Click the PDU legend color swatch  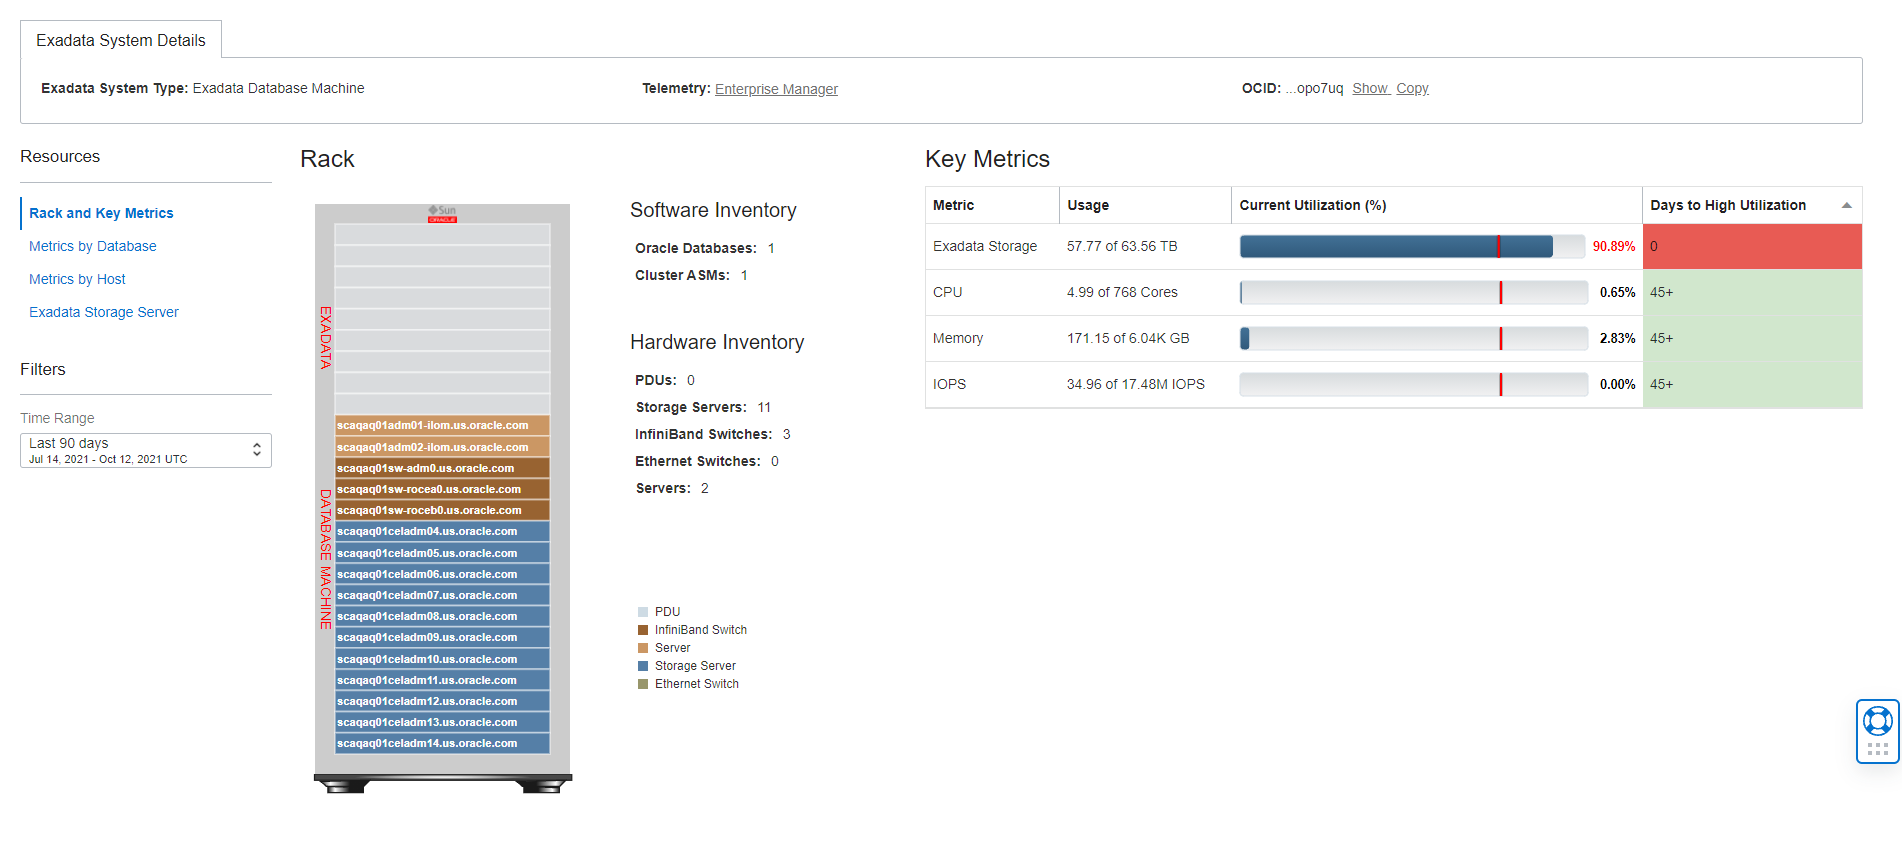tap(643, 612)
